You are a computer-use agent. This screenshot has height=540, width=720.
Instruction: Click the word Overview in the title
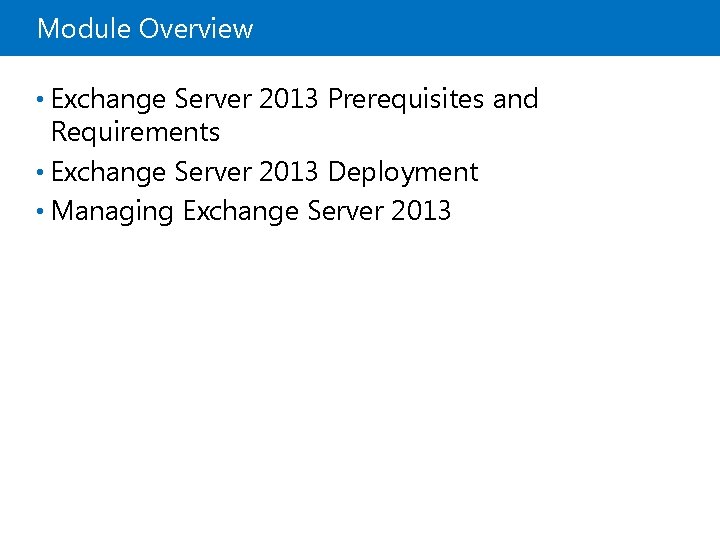(196, 29)
